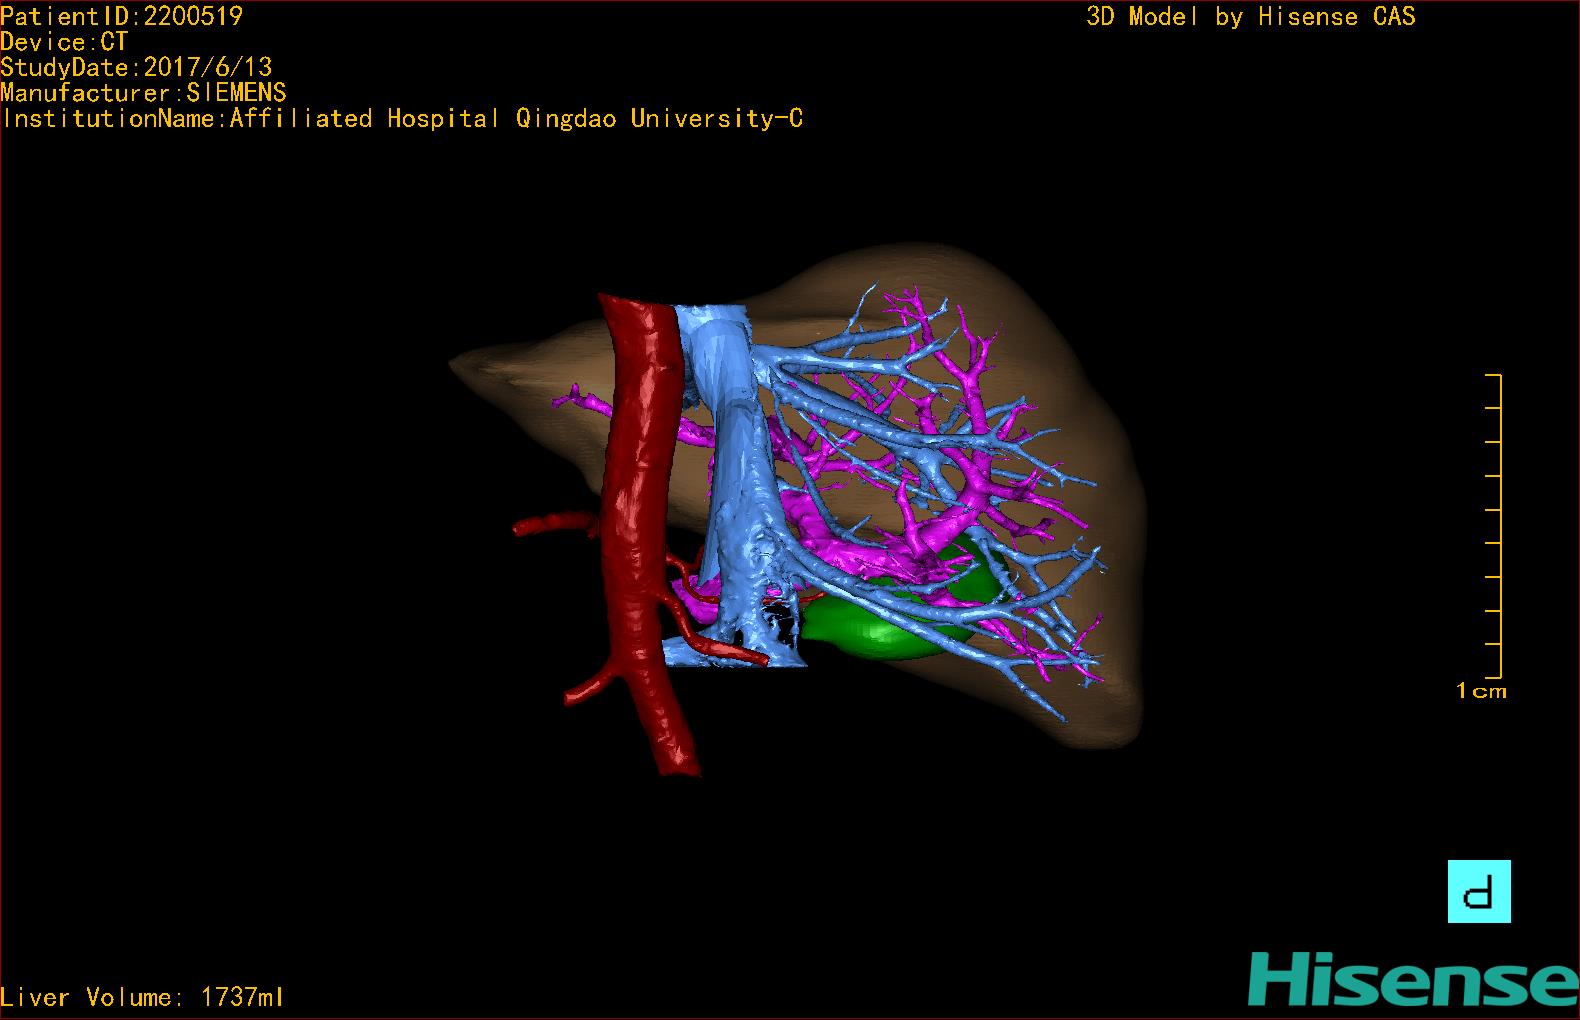1580x1020 pixels.
Task: Click the '3D Model by Hisense CAS' label
Action: [x=1251, y=16]
